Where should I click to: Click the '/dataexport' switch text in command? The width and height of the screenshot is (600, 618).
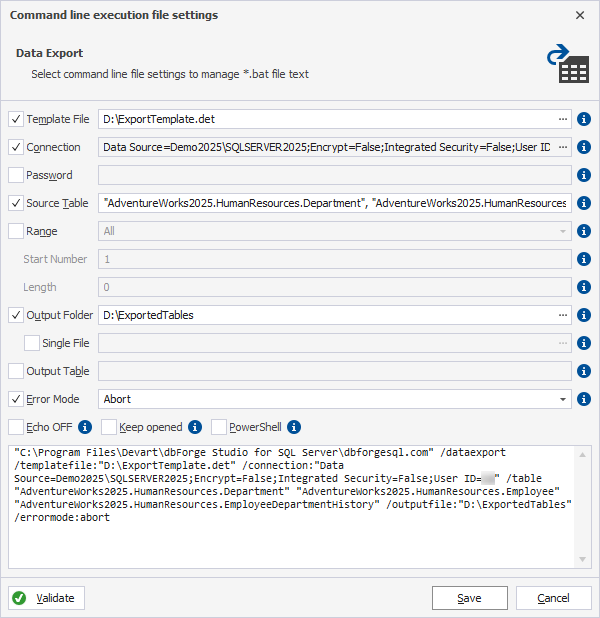click(473, 452)
